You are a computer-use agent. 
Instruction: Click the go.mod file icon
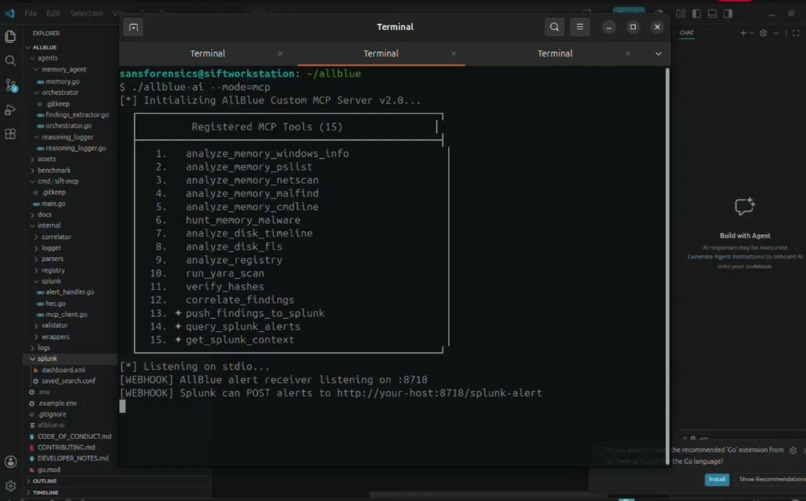32,470
